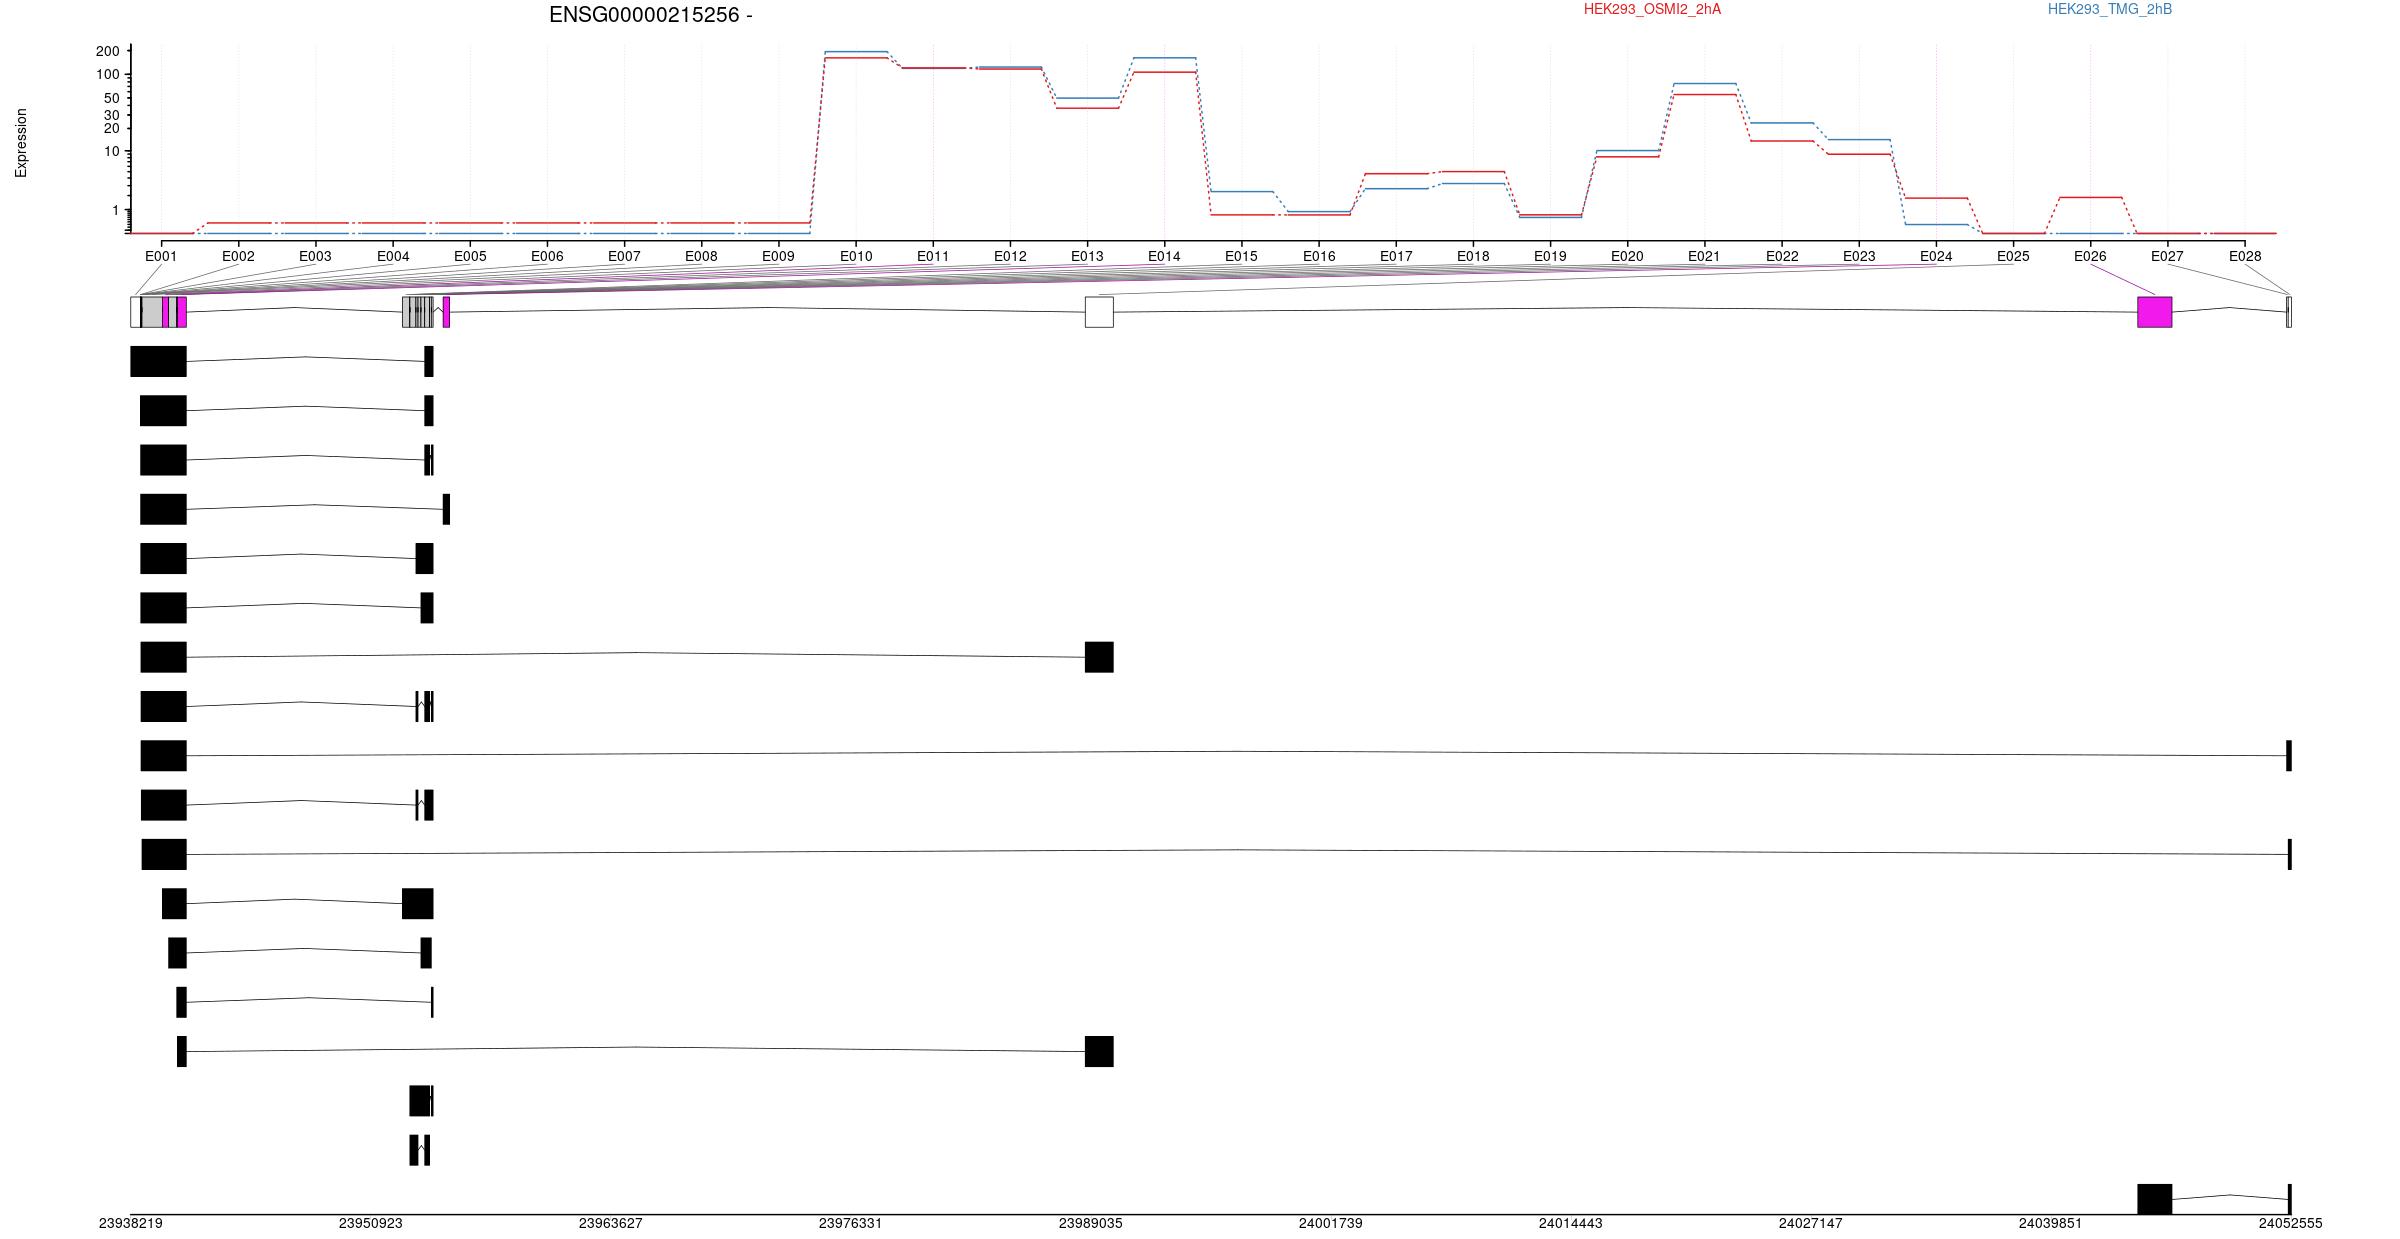Viewport: 2400px width, 1239px height.
Task: Click exon label E003
Action: (315, 256)
